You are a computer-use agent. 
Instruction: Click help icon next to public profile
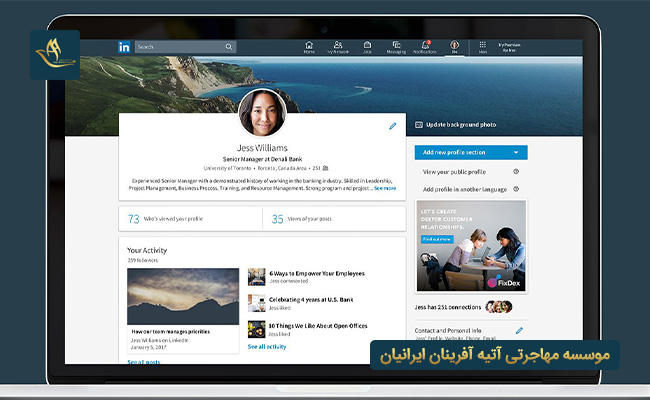point(516,172)
